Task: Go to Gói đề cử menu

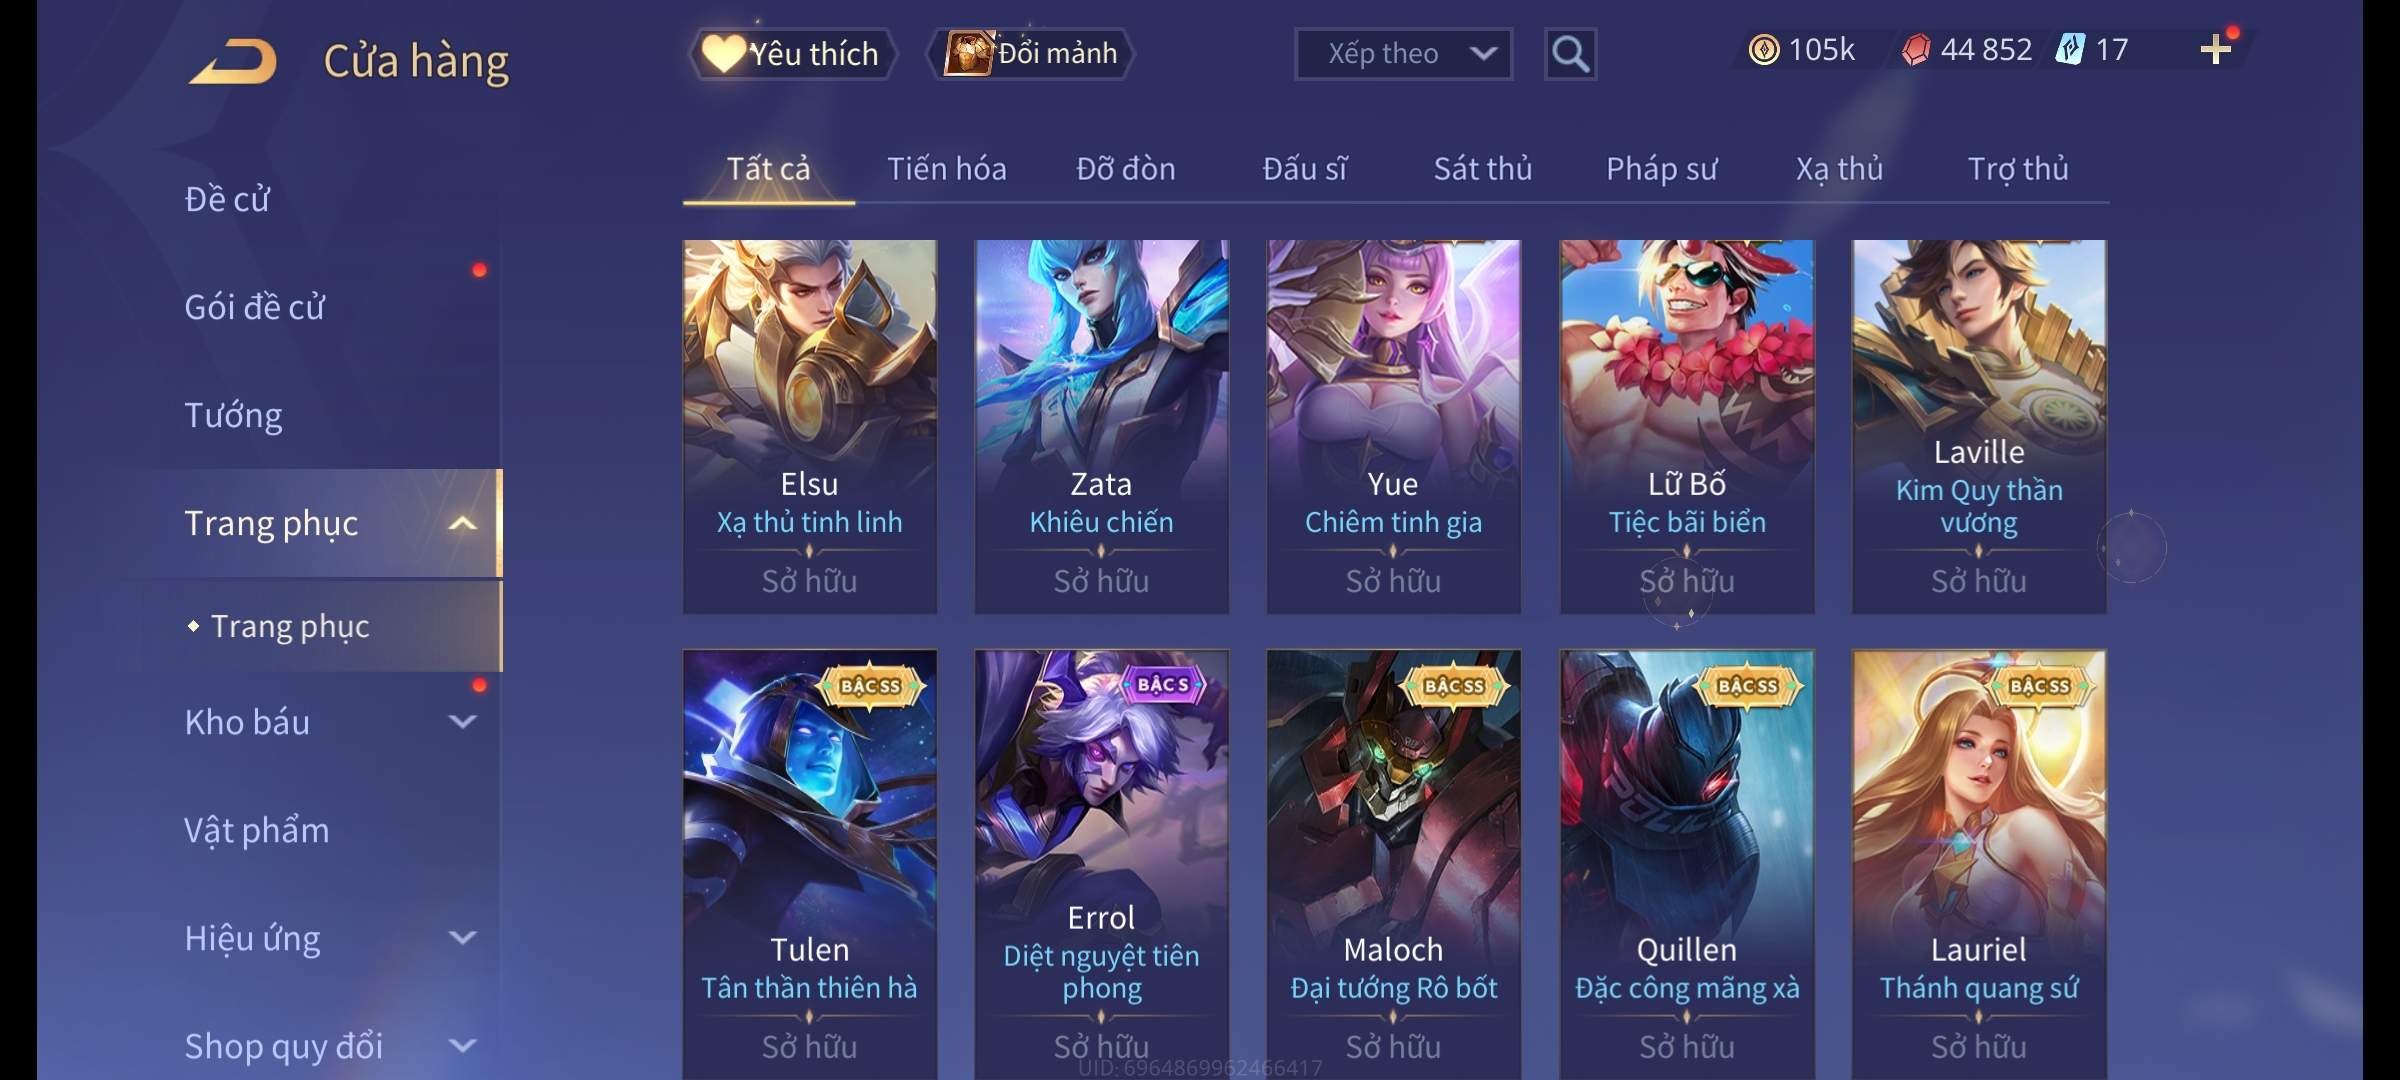Action: [254, 307]
